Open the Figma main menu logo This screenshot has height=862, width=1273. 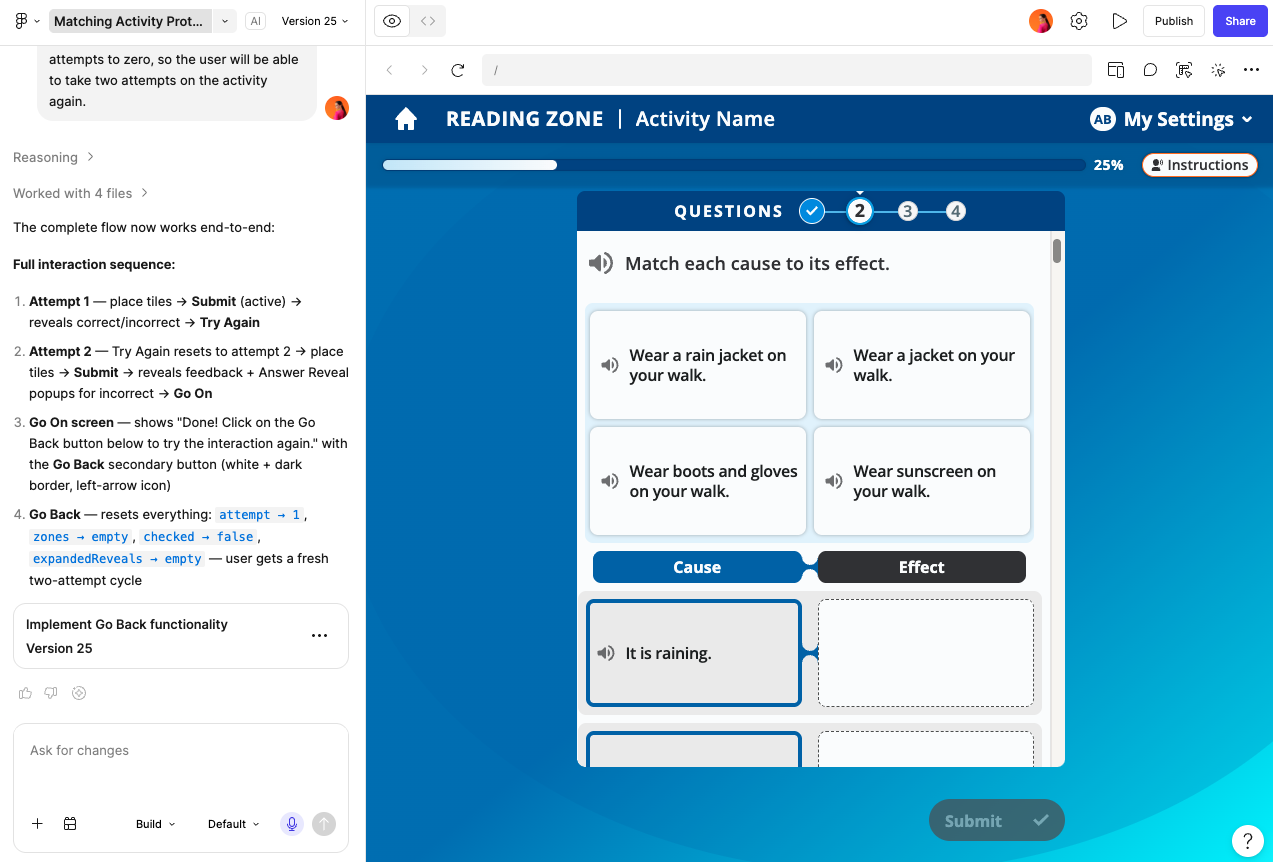tap(21, 21)
